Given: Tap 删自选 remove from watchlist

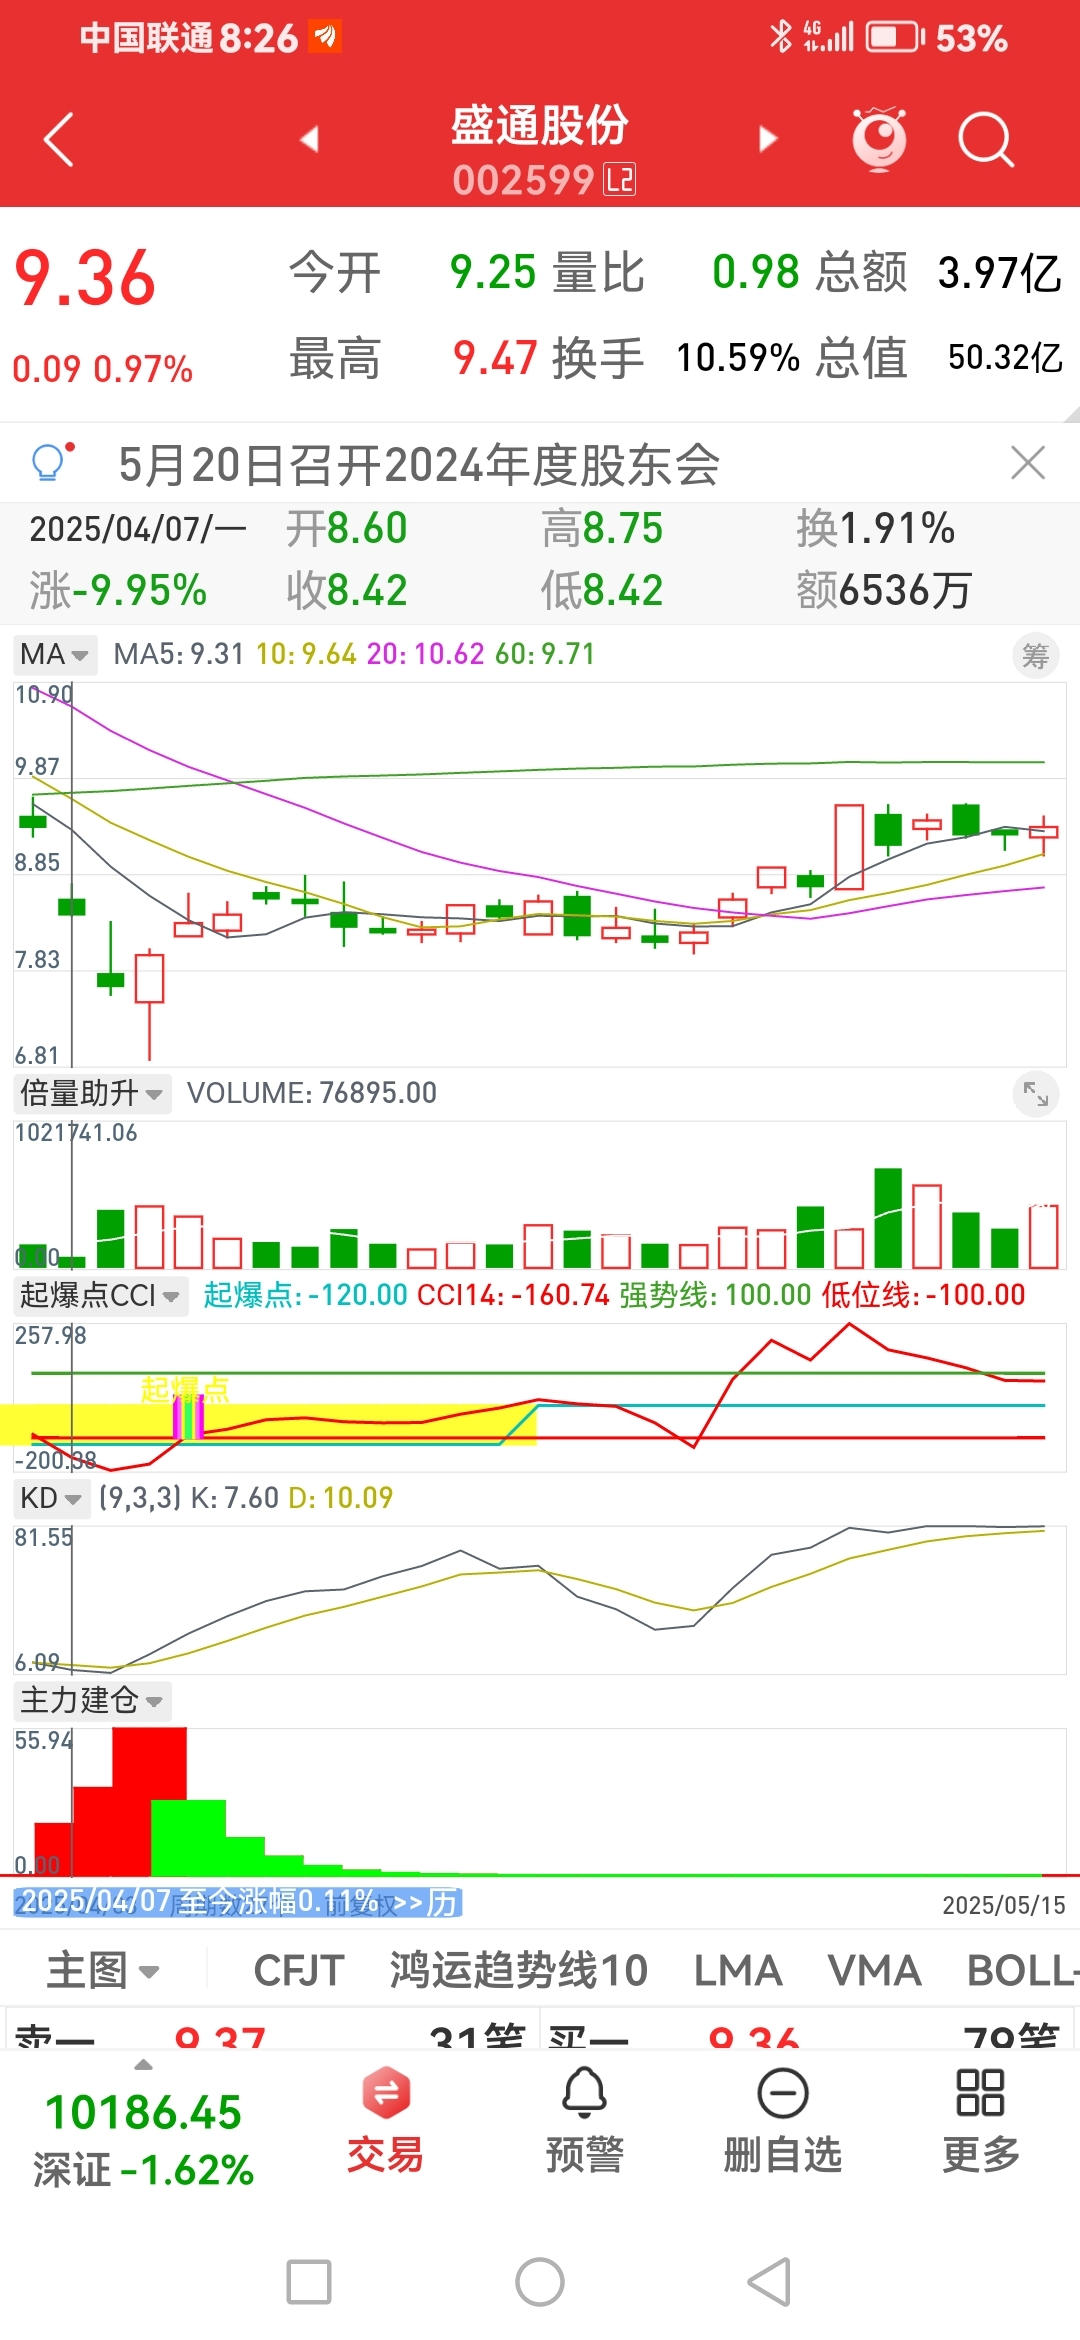Looking at the screenshot, I should pos(783,2120).
